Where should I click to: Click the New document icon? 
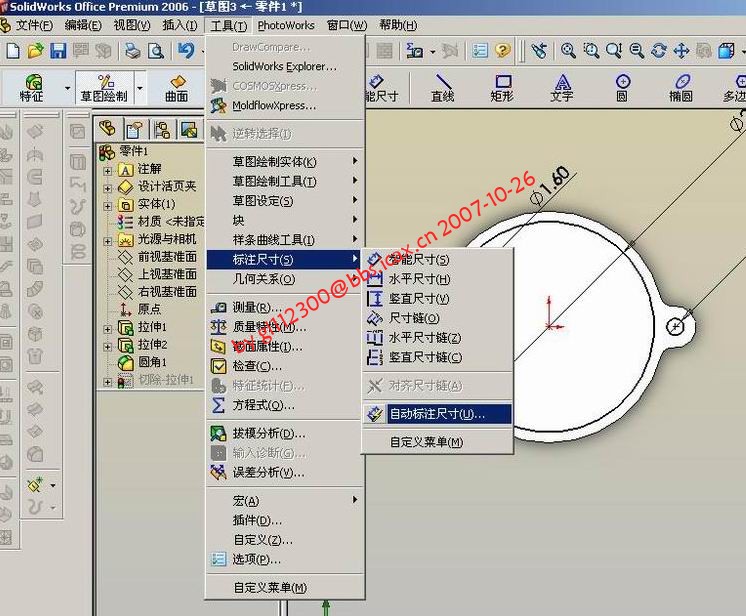pos(13,50)
